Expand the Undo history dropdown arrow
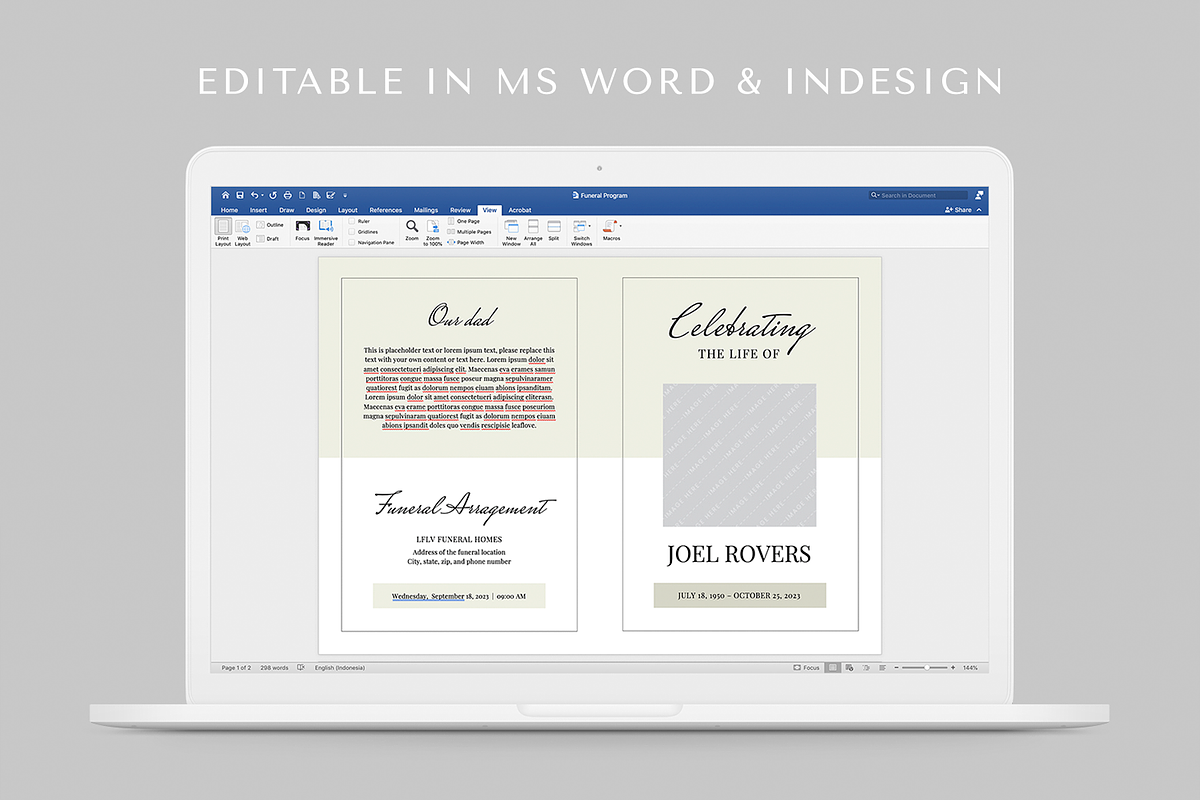This screenshot has width=1200, height=800. (x=262, y=195)
